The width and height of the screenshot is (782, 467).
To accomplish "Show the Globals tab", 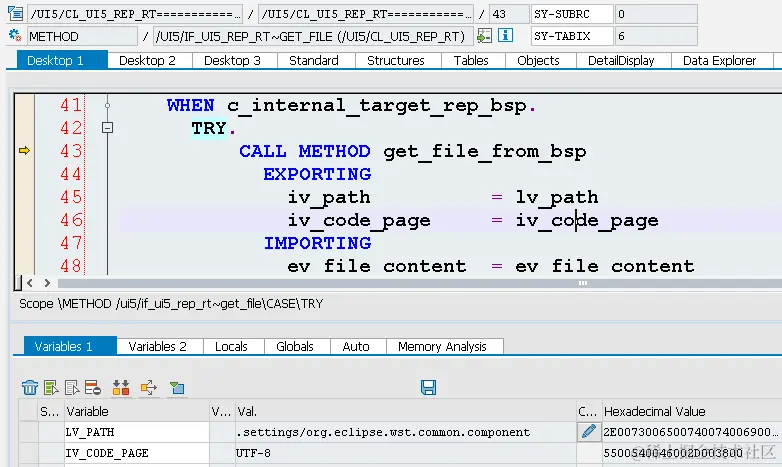I will (295, 346).
